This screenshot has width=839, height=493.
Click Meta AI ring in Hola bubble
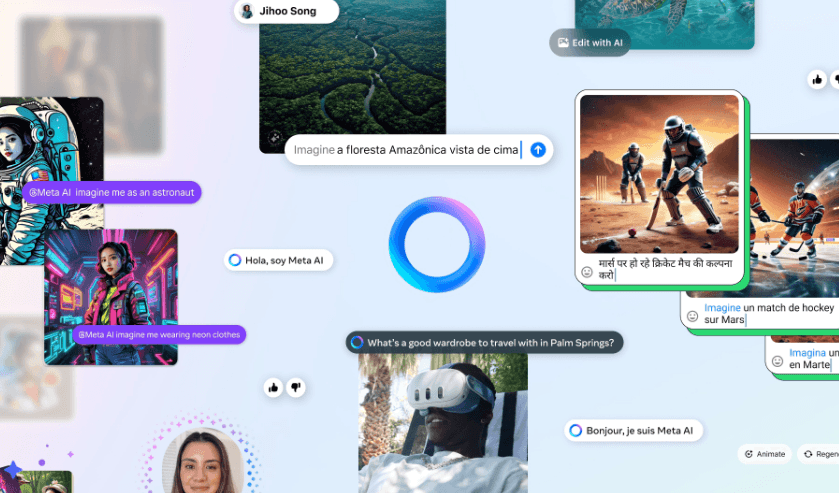tap(234, 260)
